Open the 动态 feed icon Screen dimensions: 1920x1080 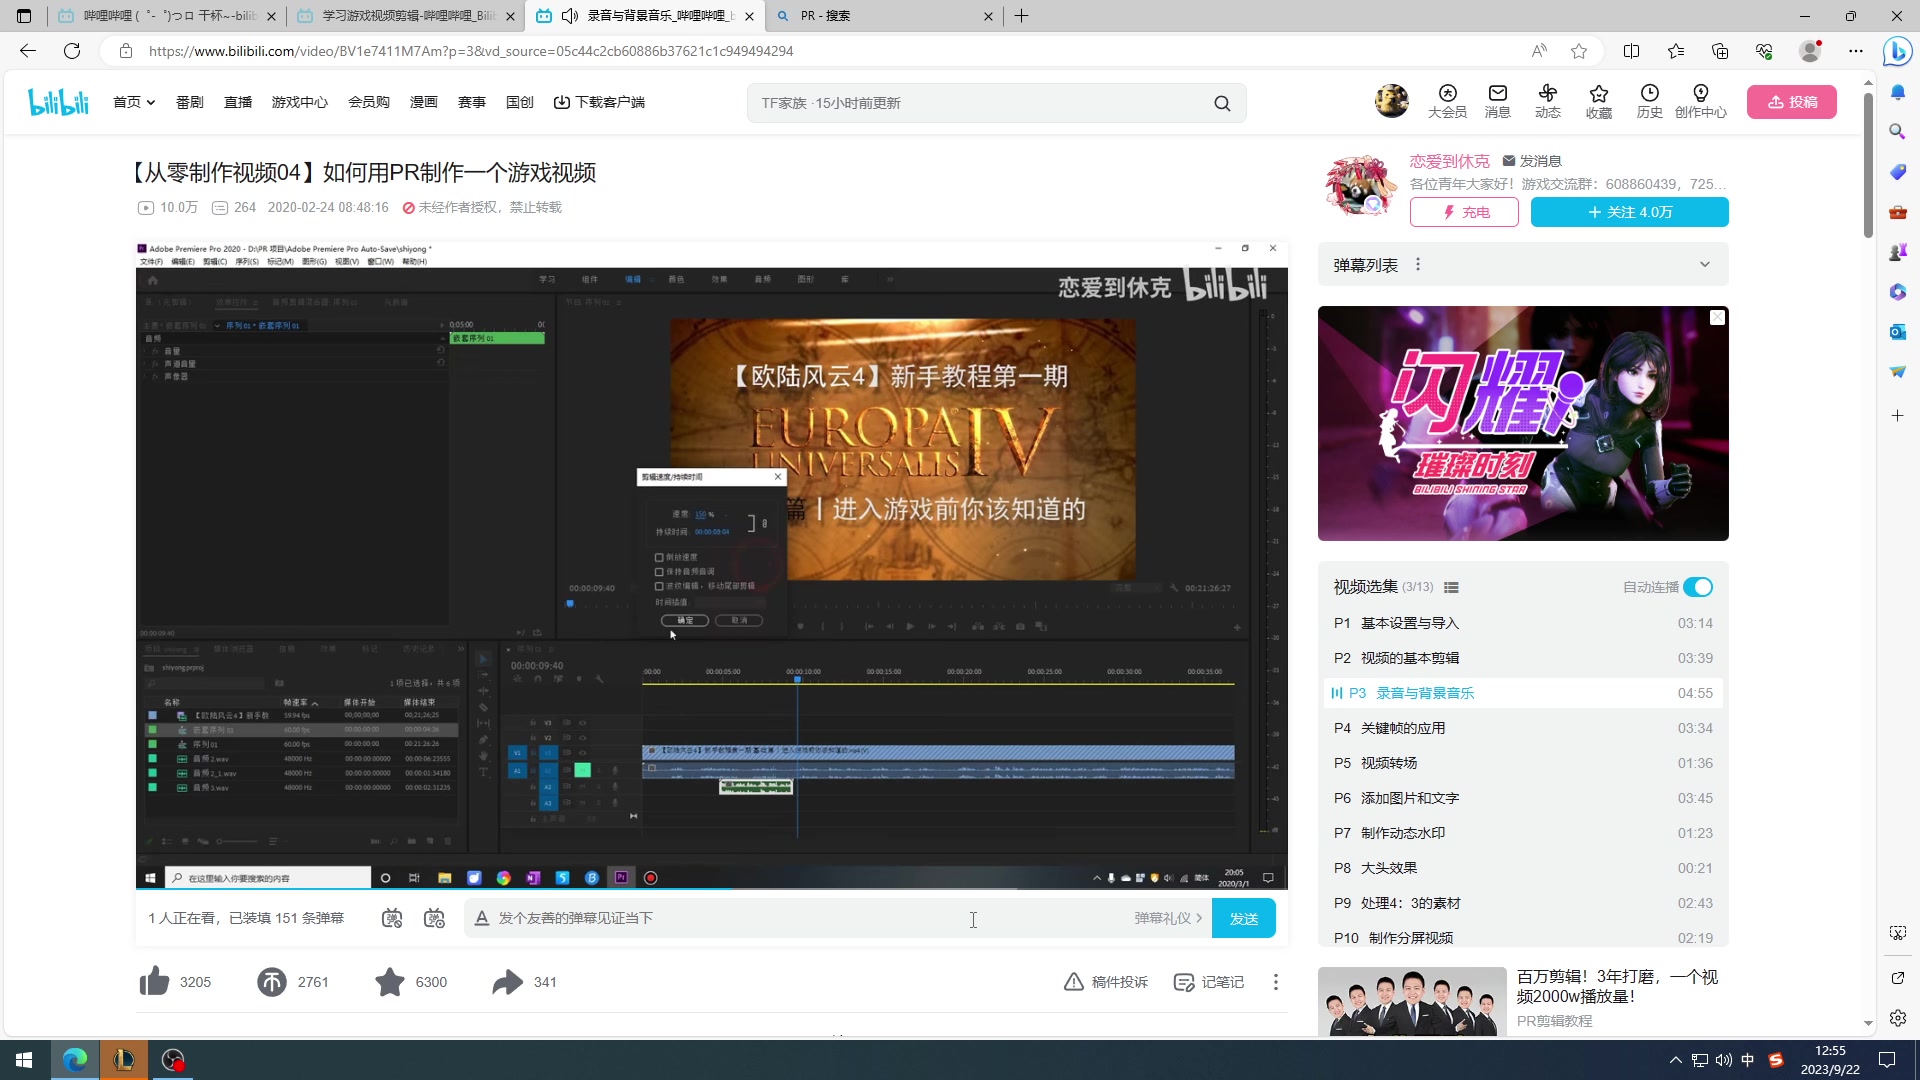(x=1548, y=102)
